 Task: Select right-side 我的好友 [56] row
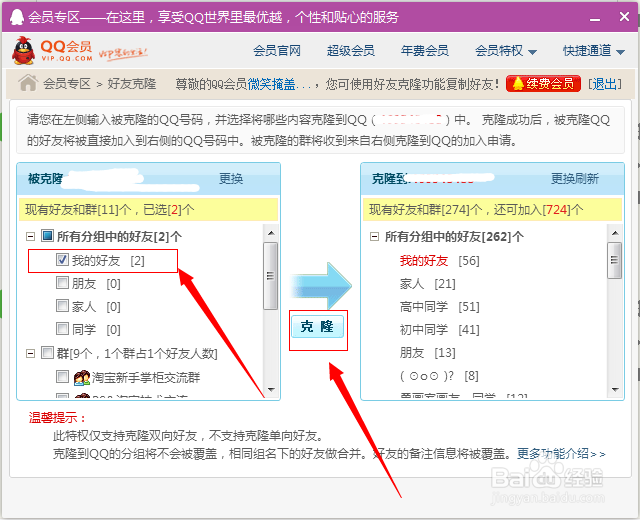pyautogui.click(x=439, y=260)
